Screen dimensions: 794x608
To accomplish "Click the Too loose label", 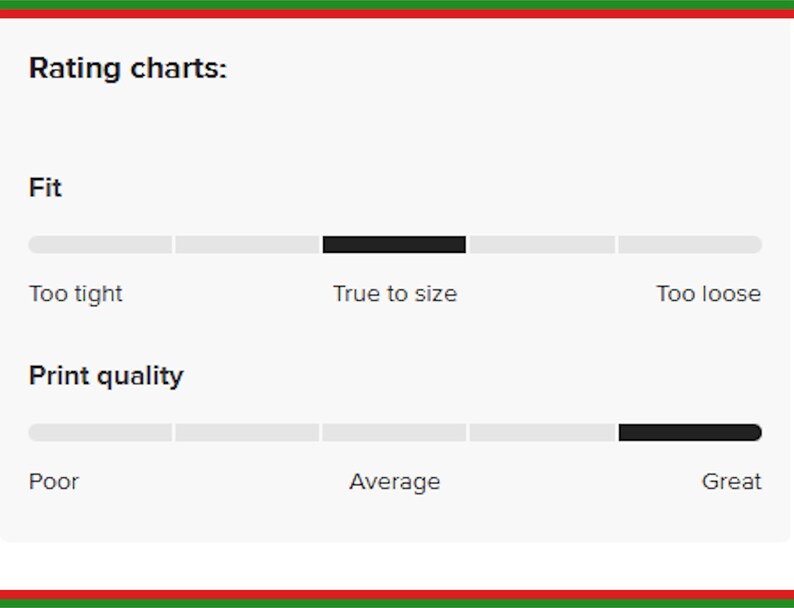I will tap(708, 294).
